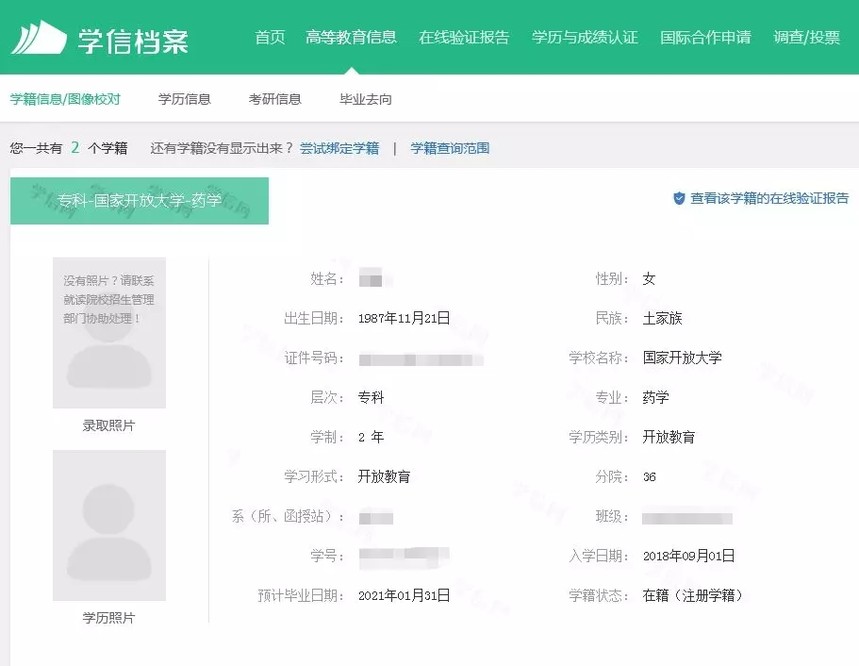Click 层次 value 专科
This screenshot has width=859, height=666.
[x=371, y=397]
